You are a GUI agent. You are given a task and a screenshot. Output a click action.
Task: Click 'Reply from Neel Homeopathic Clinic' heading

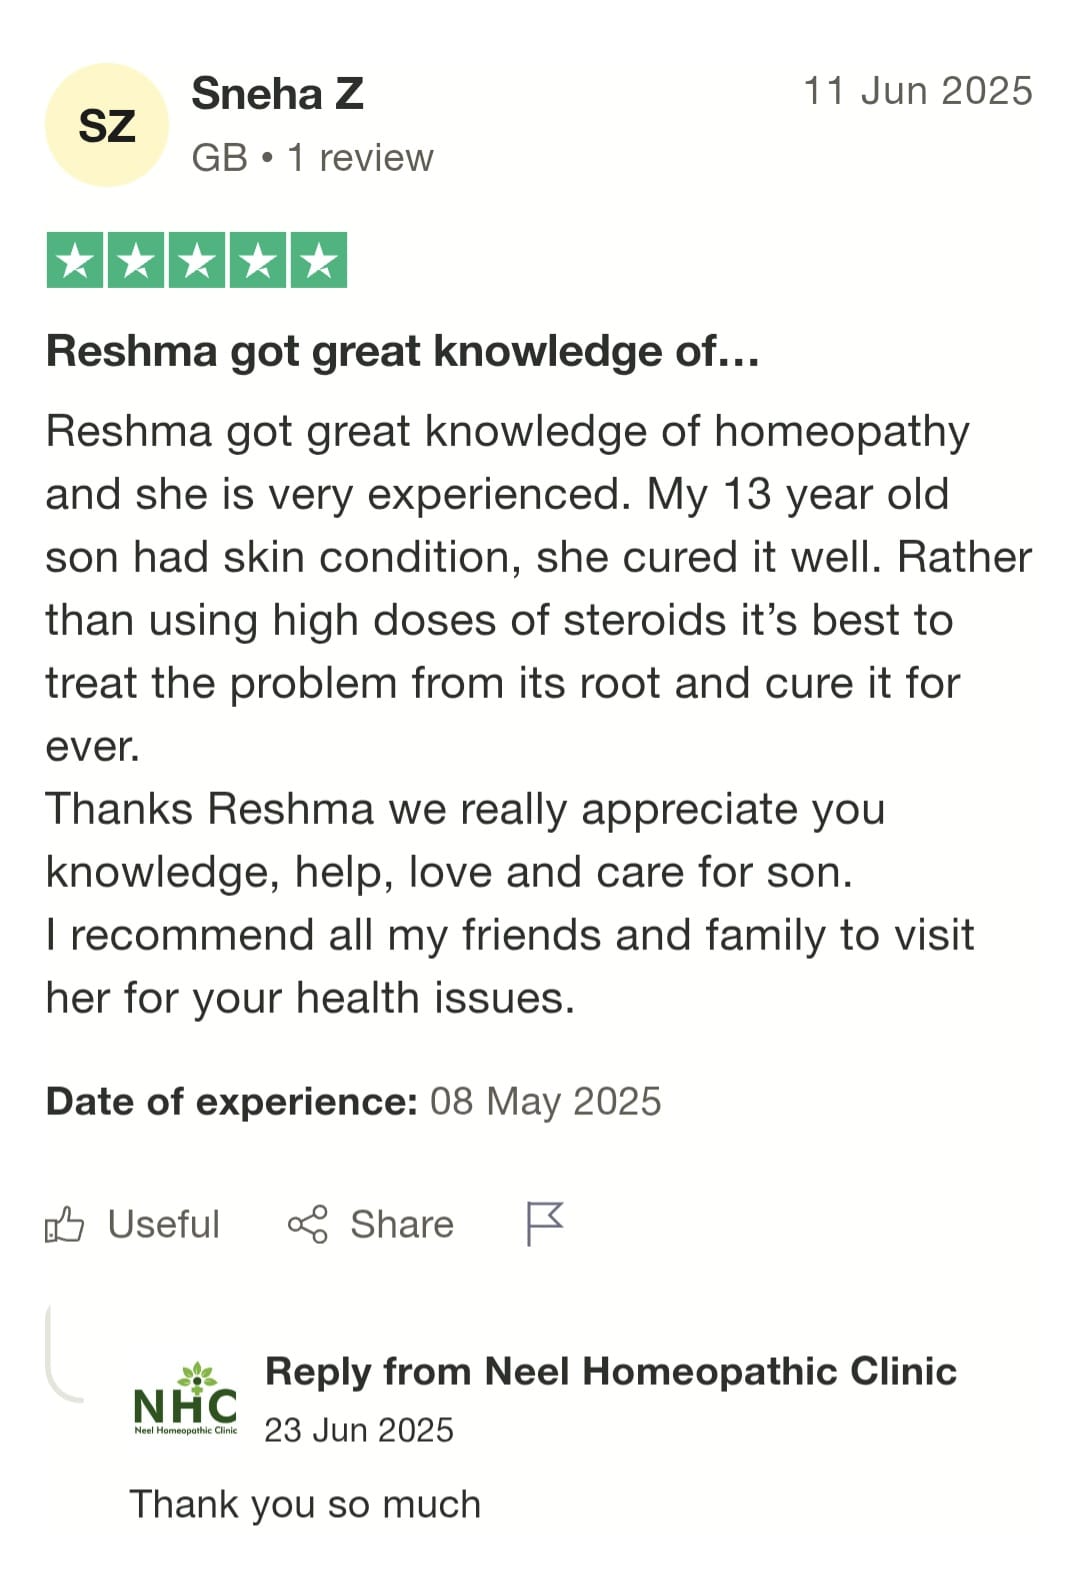(610, 1371)
